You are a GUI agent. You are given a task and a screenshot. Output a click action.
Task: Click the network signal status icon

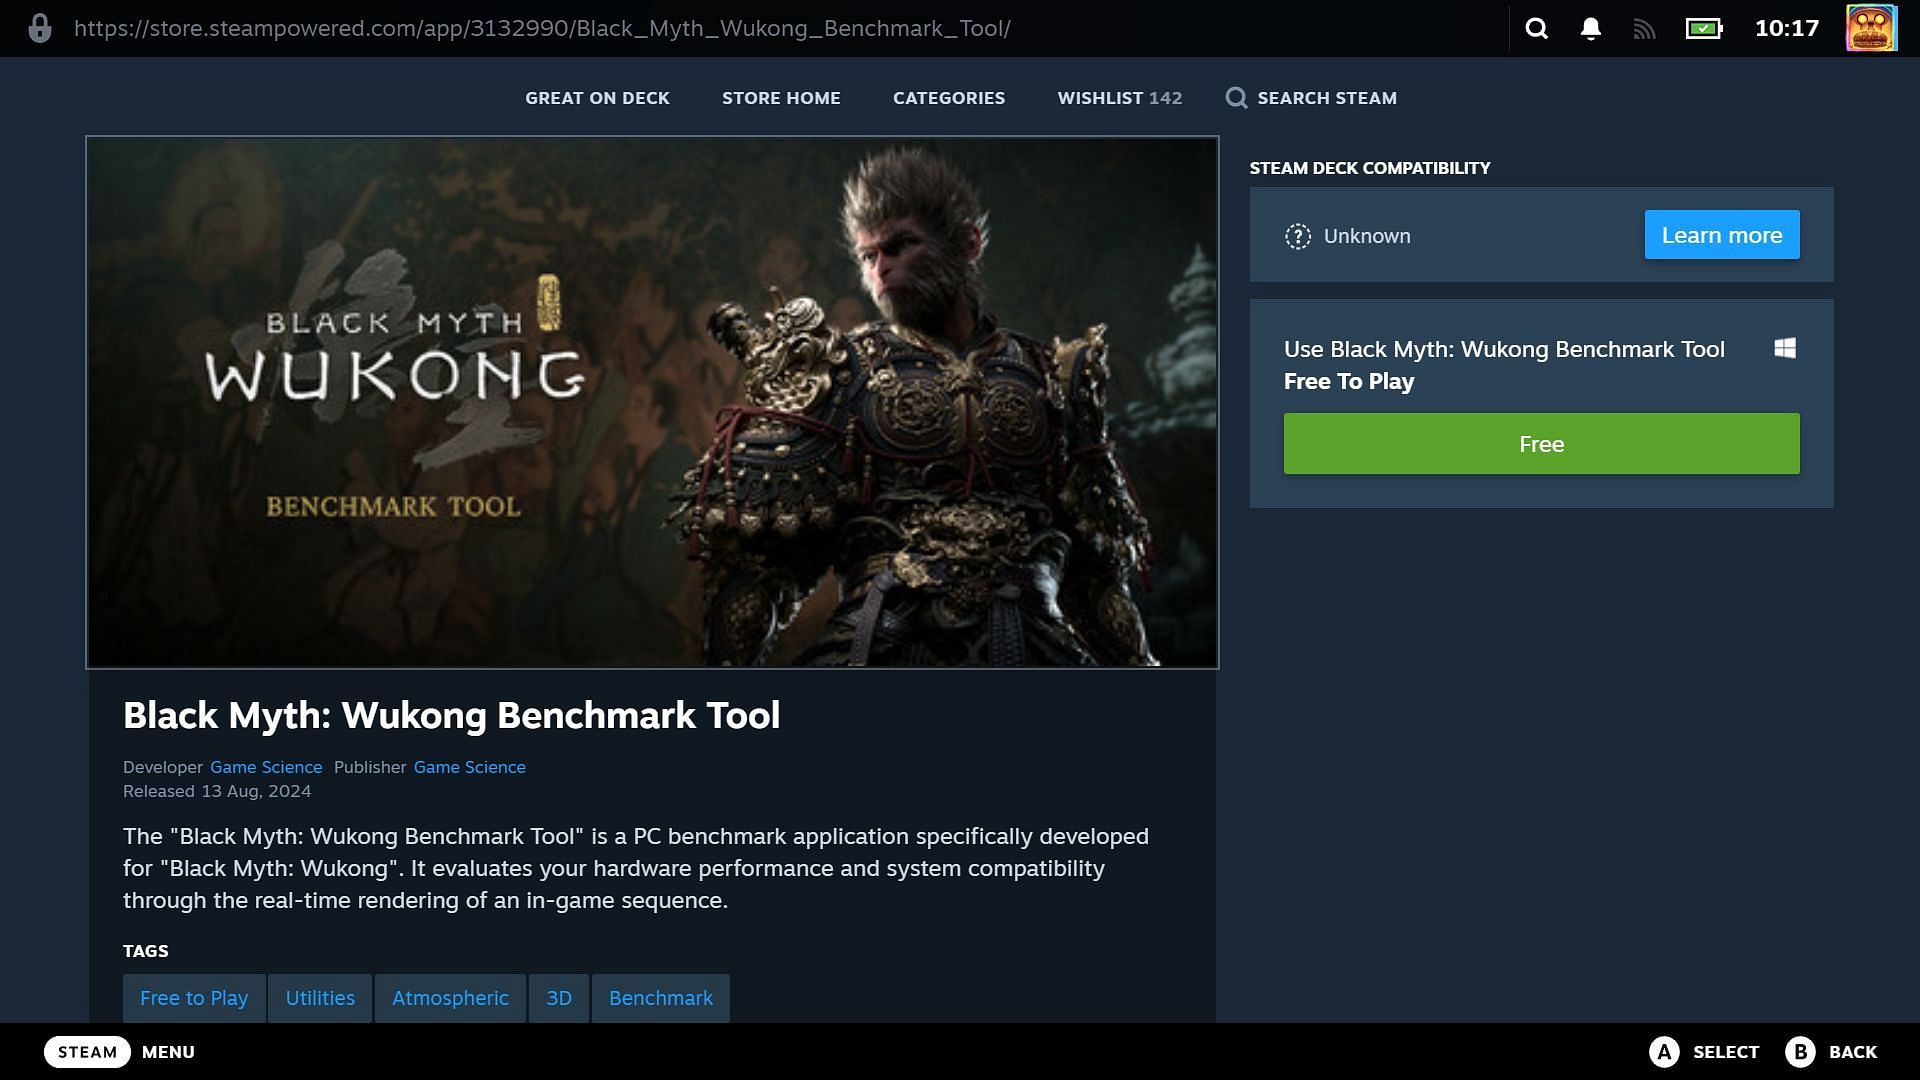pos(1644,29)
